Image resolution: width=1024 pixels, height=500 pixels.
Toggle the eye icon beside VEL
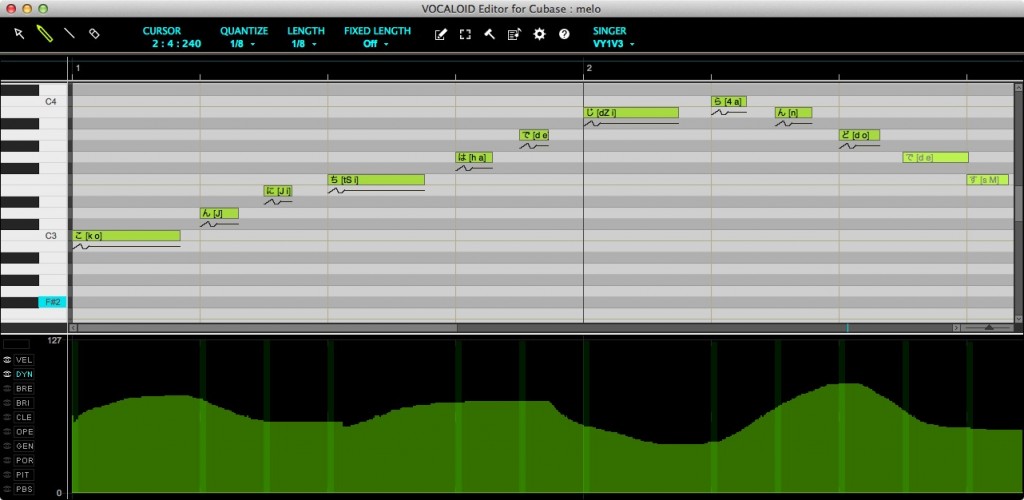tap(7, 360)
